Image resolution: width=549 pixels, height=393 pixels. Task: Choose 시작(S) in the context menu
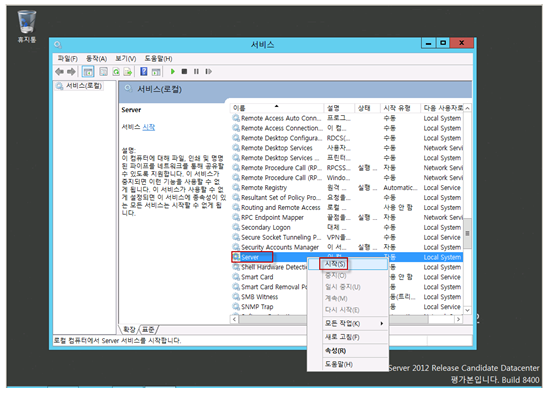(348, 264)
